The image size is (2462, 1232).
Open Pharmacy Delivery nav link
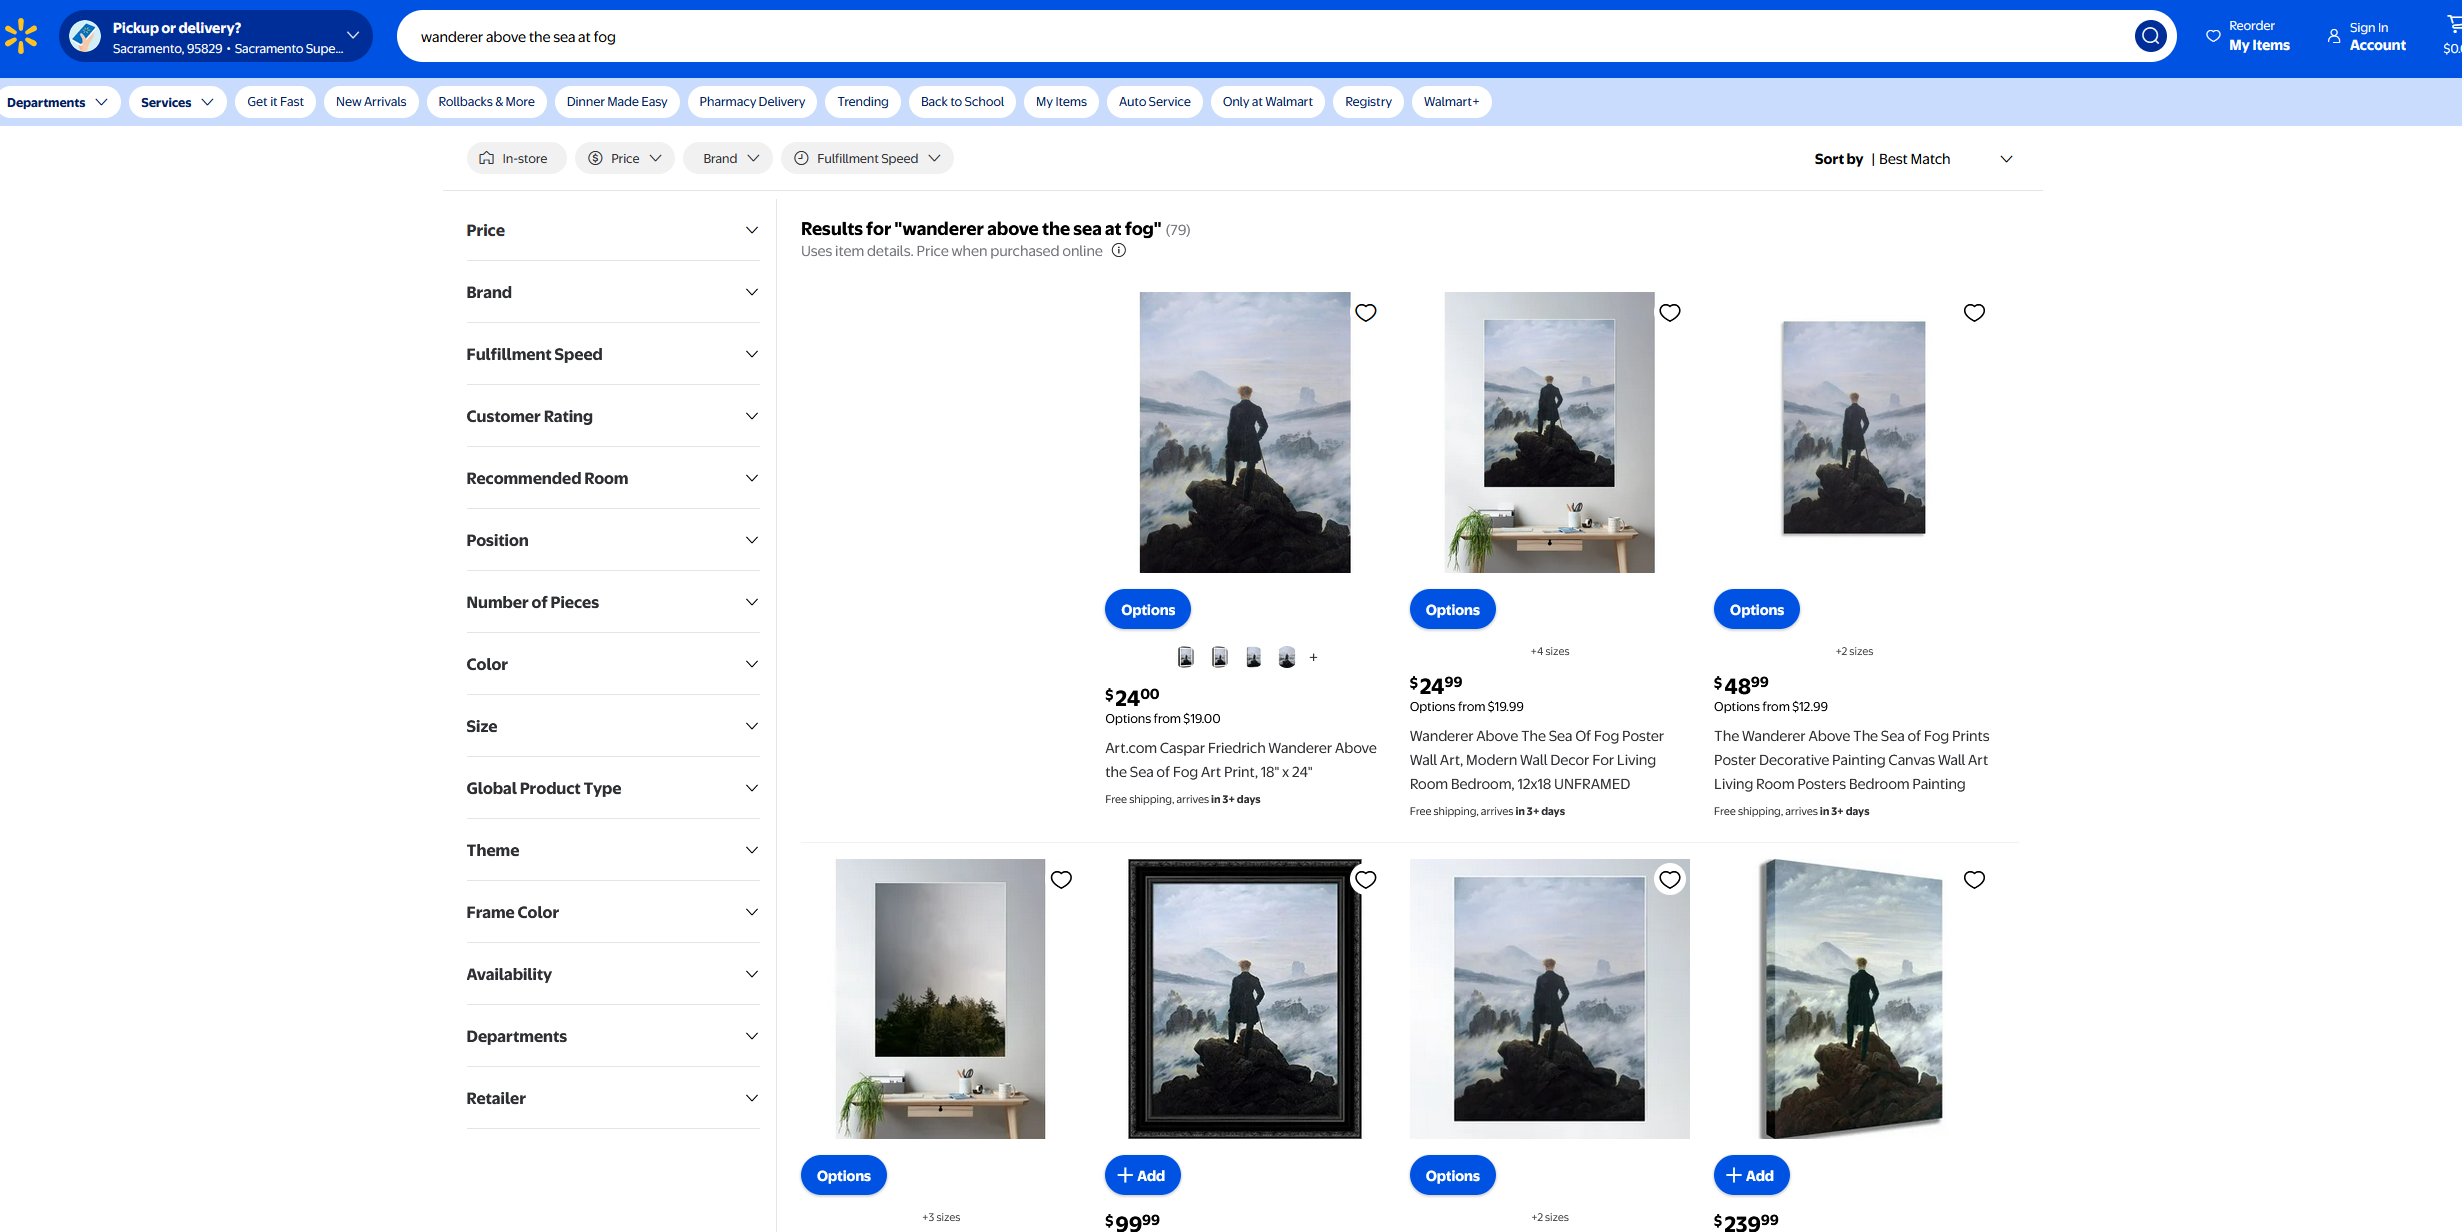point(752,102)
